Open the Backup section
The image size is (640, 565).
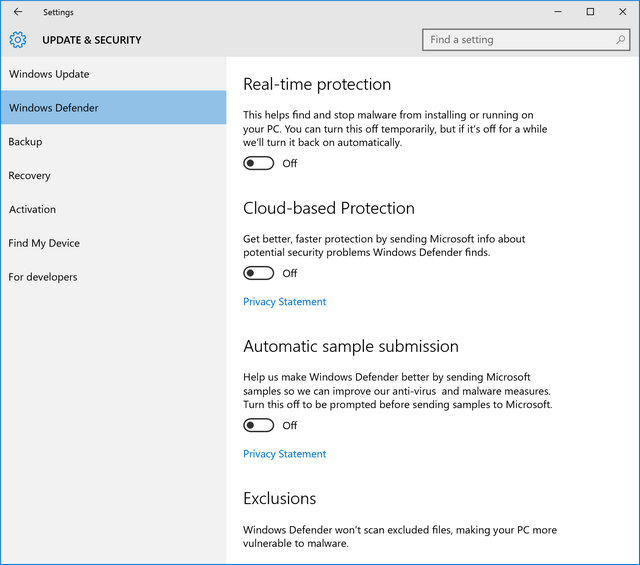[x=113, y=141]
